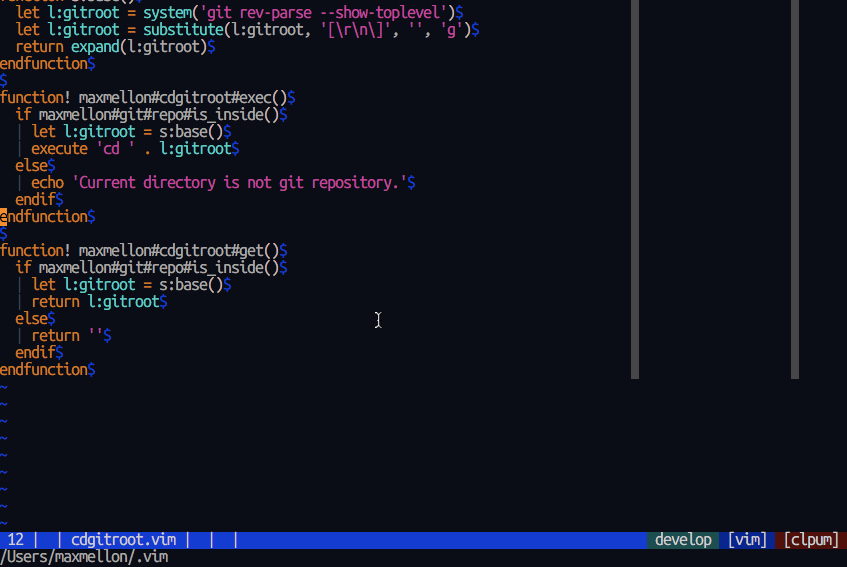Screen dimensions: 847x567
Task: Click the 'develop' branch indicator
Action: point(683,539)
